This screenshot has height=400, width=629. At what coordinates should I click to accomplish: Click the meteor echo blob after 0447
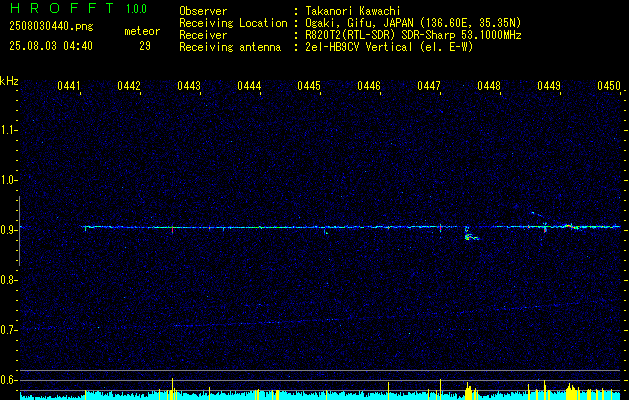click(x=471, y=237)
